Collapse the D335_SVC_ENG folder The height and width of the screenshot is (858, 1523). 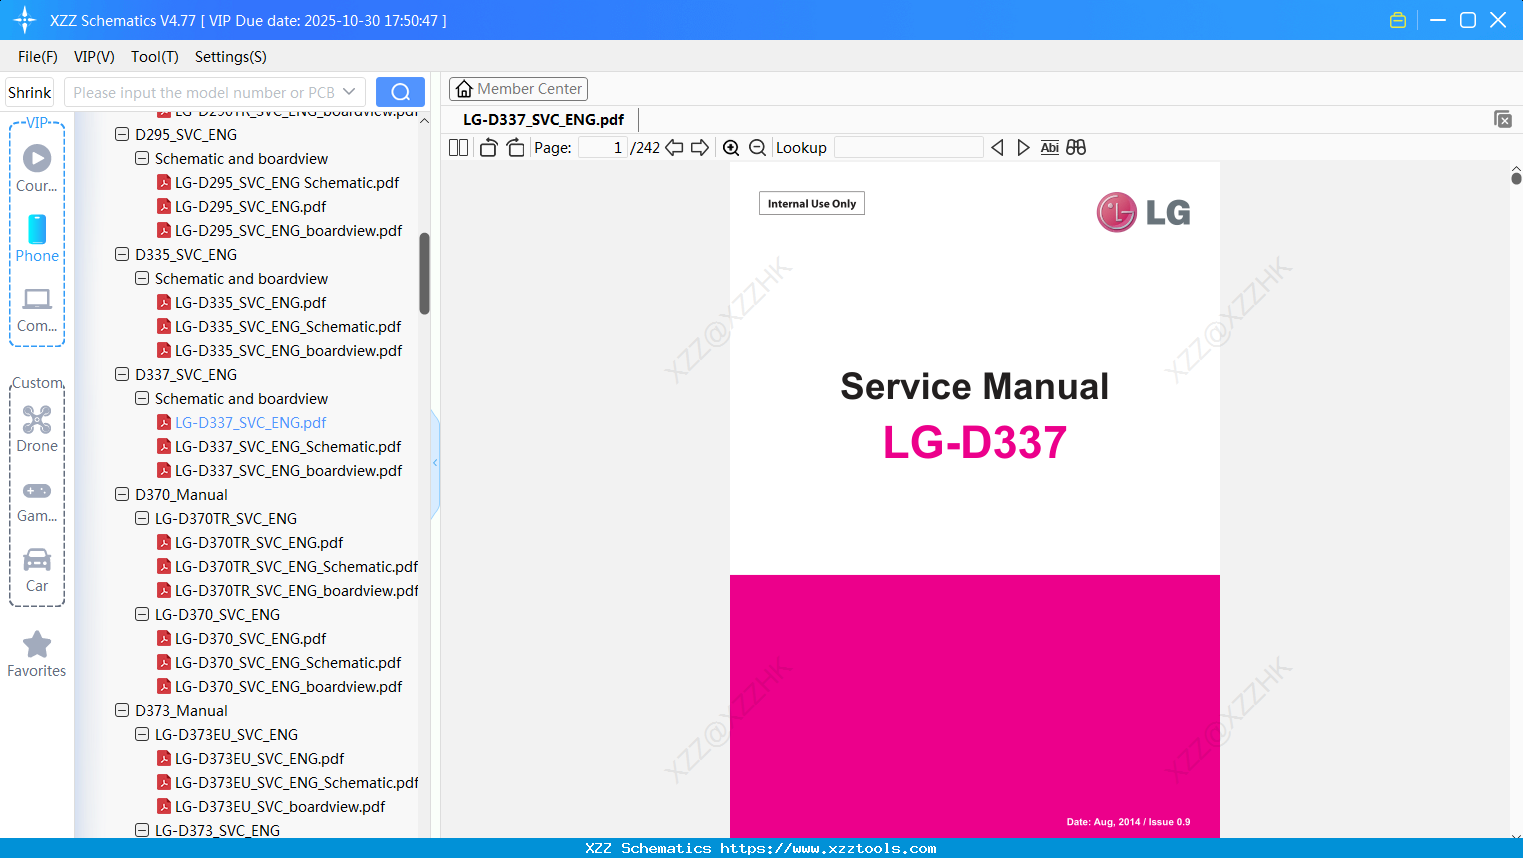pyautogui.click(x=121, y=254)
